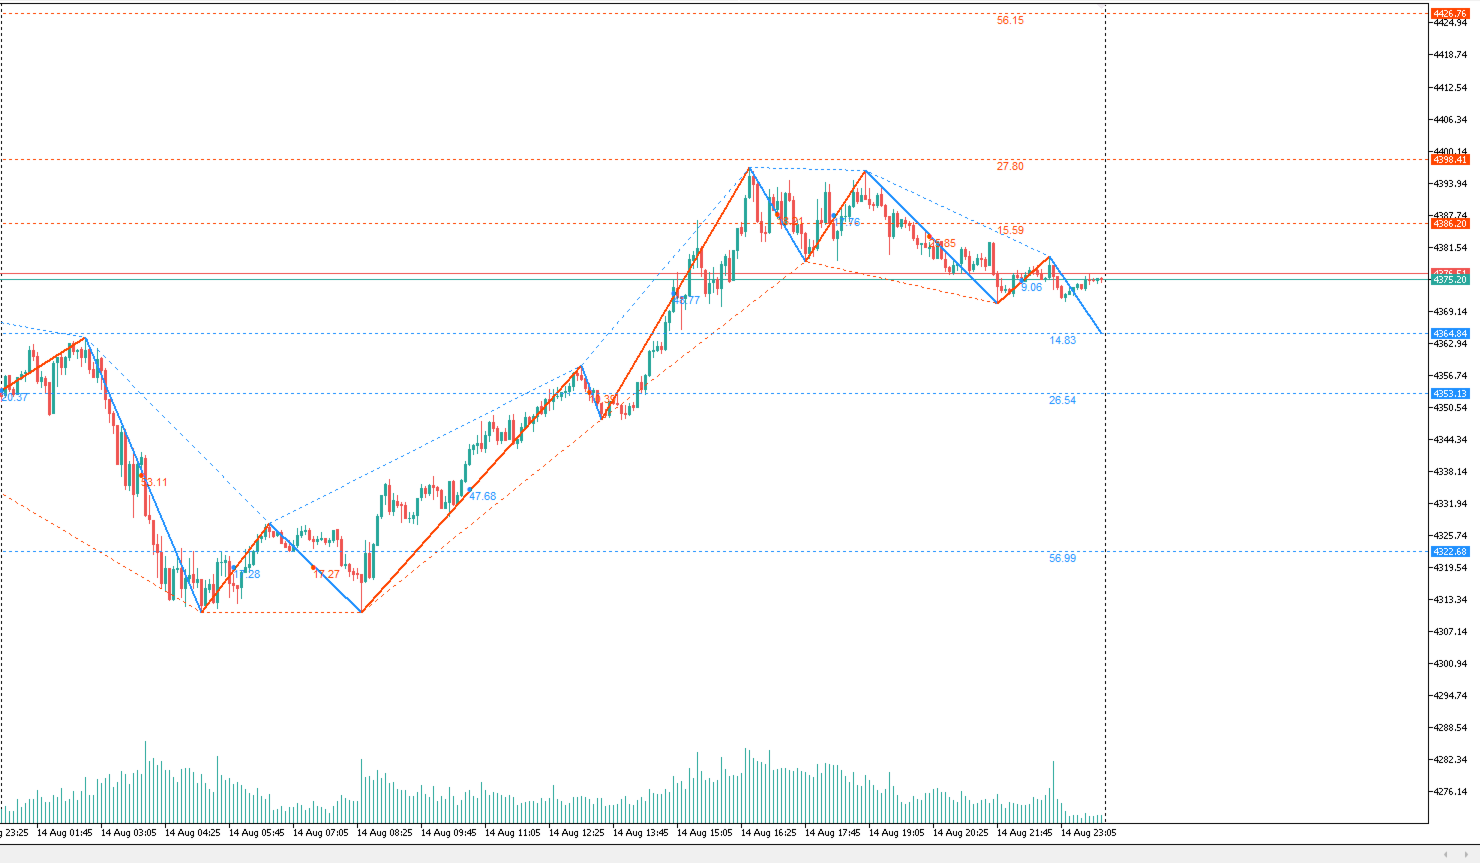
Task: Click the 14 Aug 17:45 time label
Action: click(x=832, y=832)
